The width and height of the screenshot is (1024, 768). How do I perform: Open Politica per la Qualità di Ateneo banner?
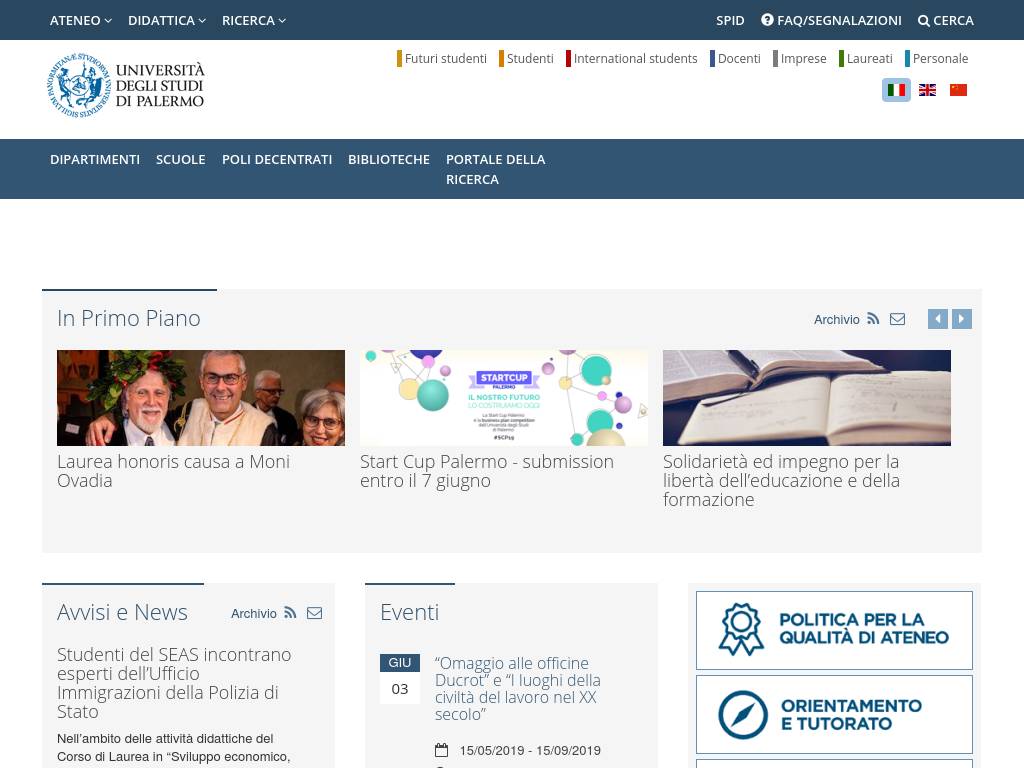(834, 630)
